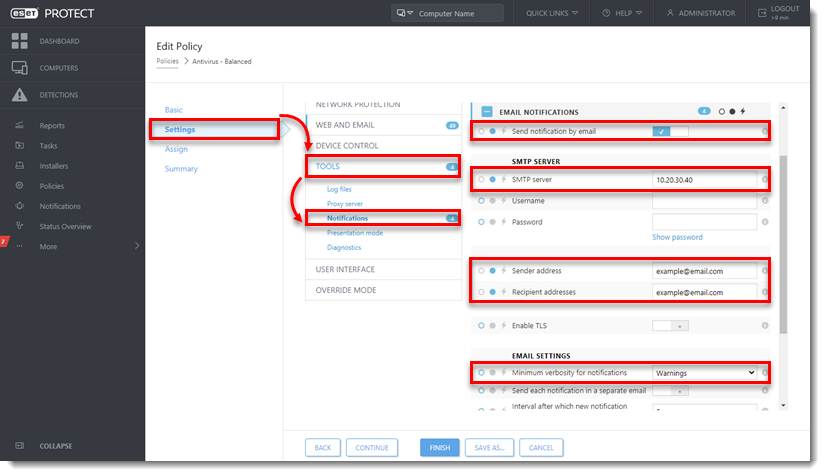Click the Collapse sidebar icon
This screenshot has width=825, height=476.
click(19, 445)
